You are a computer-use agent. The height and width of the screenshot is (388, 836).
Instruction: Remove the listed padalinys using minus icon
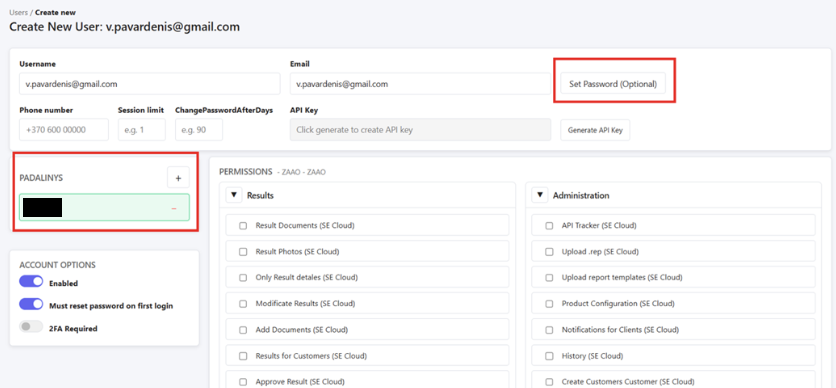174,208
